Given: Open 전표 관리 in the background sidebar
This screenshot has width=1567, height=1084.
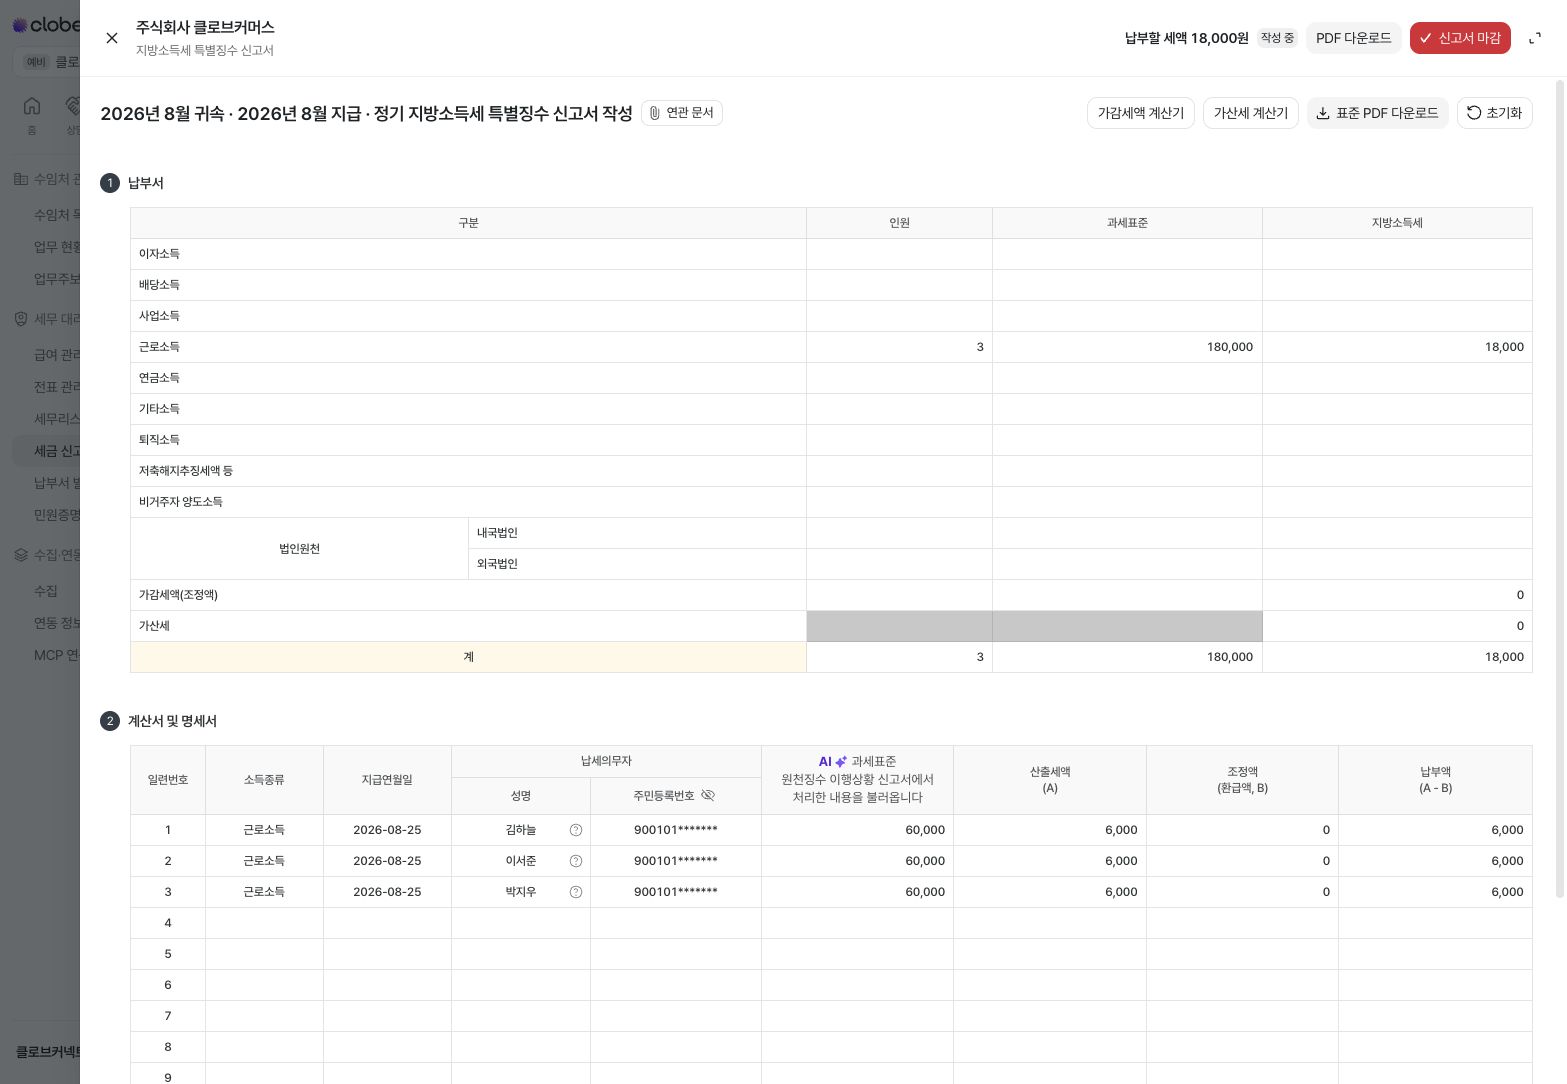Looking at the screenshot, I should coord(46,387).
